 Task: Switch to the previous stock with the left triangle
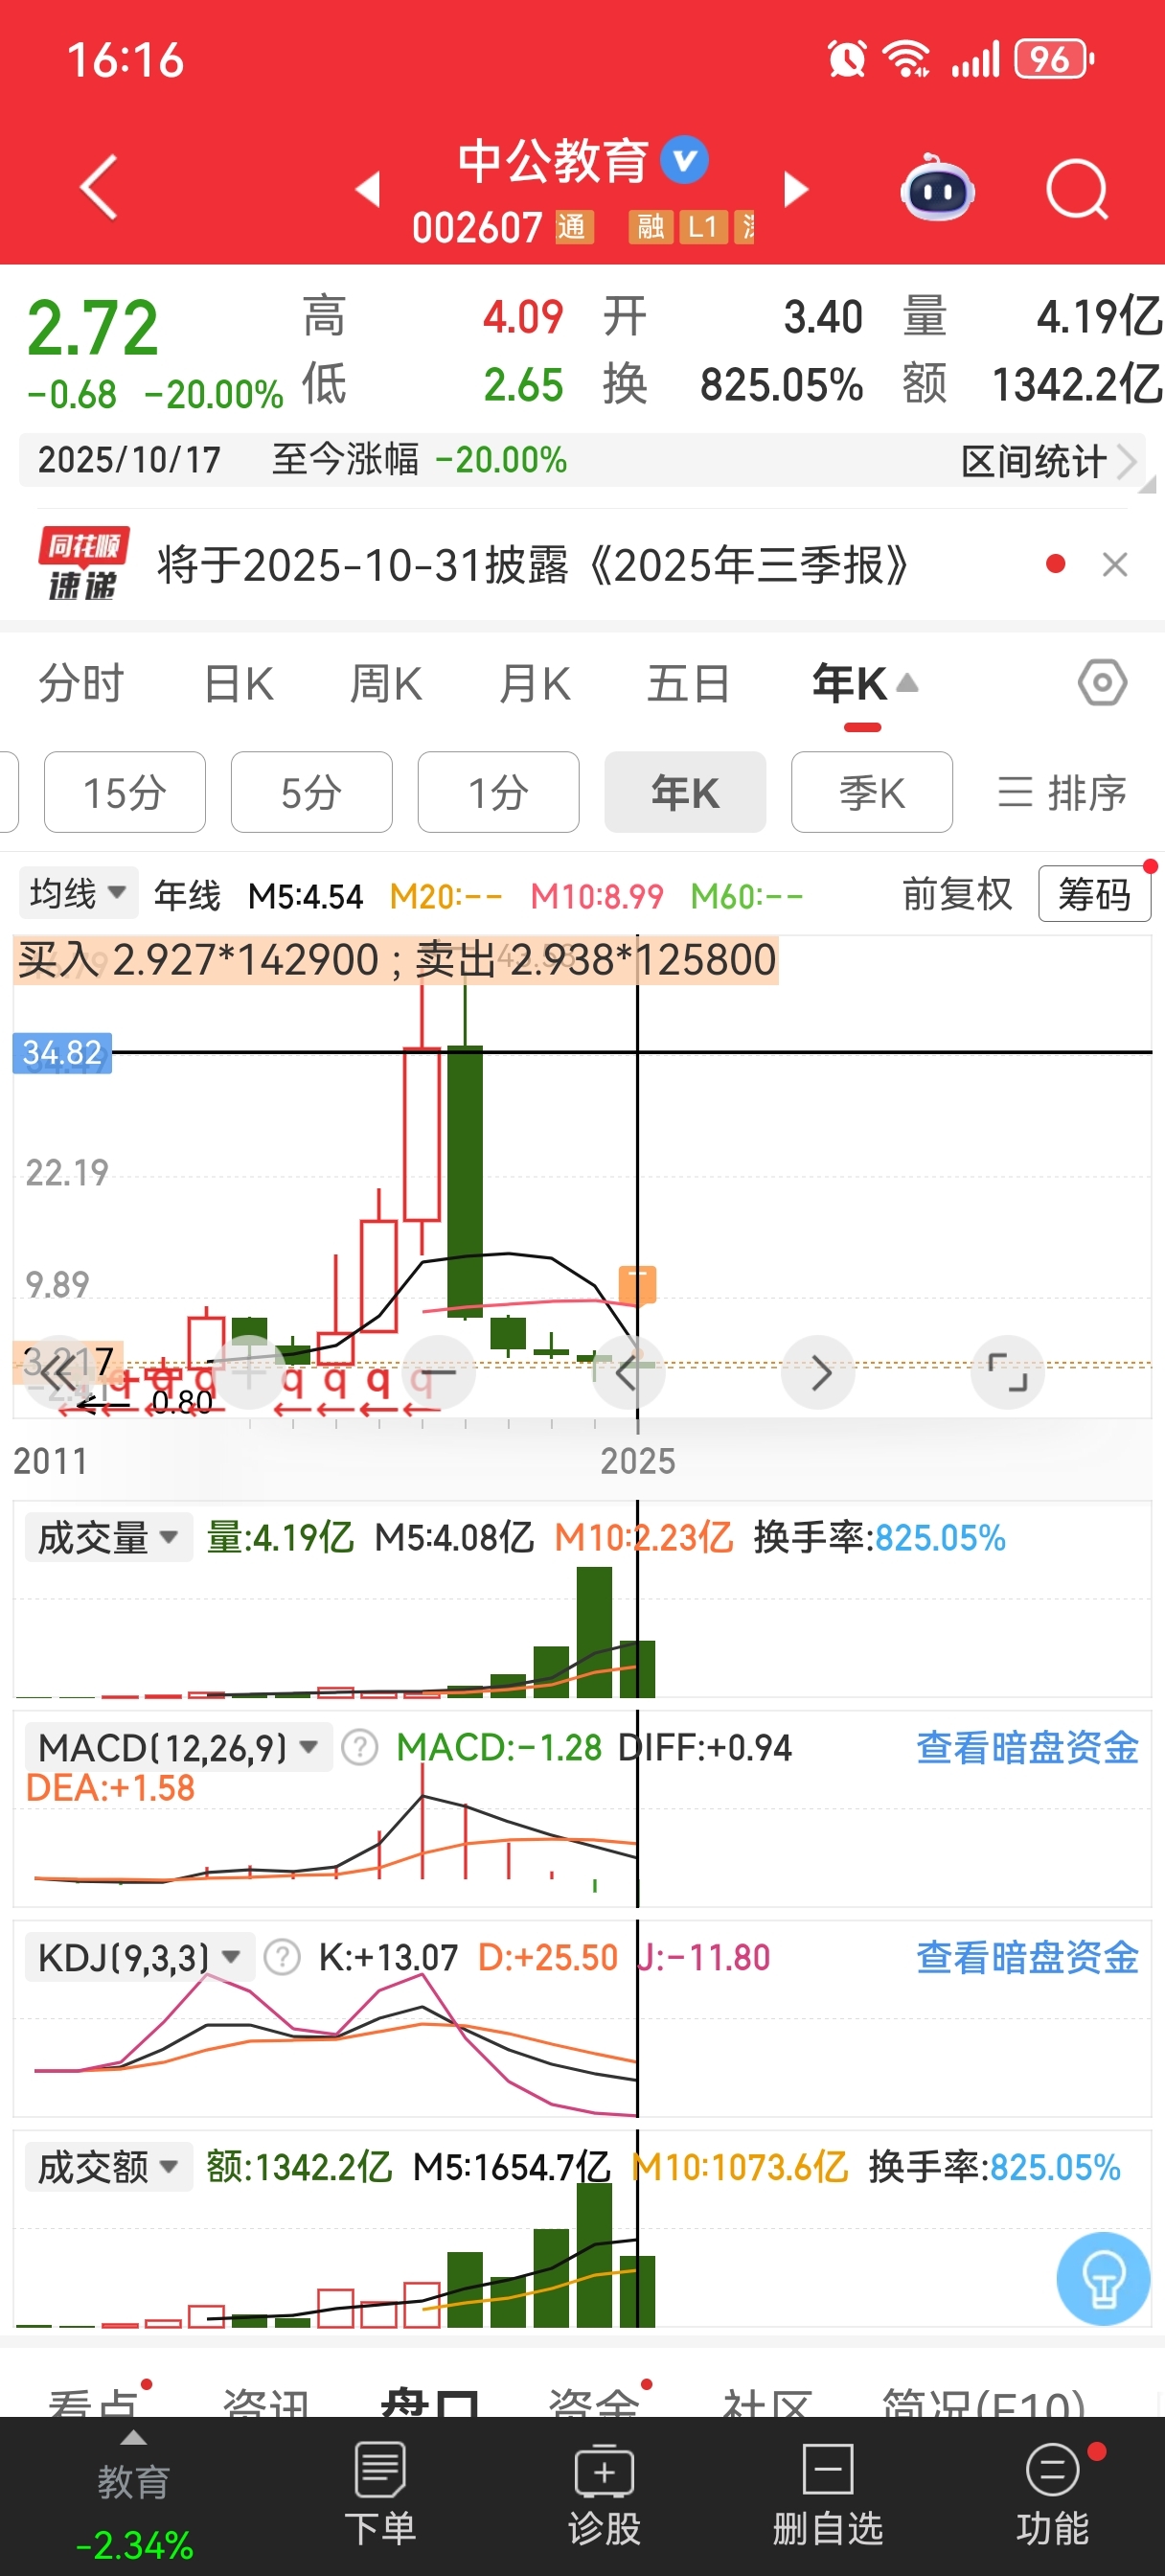point(368,188)
